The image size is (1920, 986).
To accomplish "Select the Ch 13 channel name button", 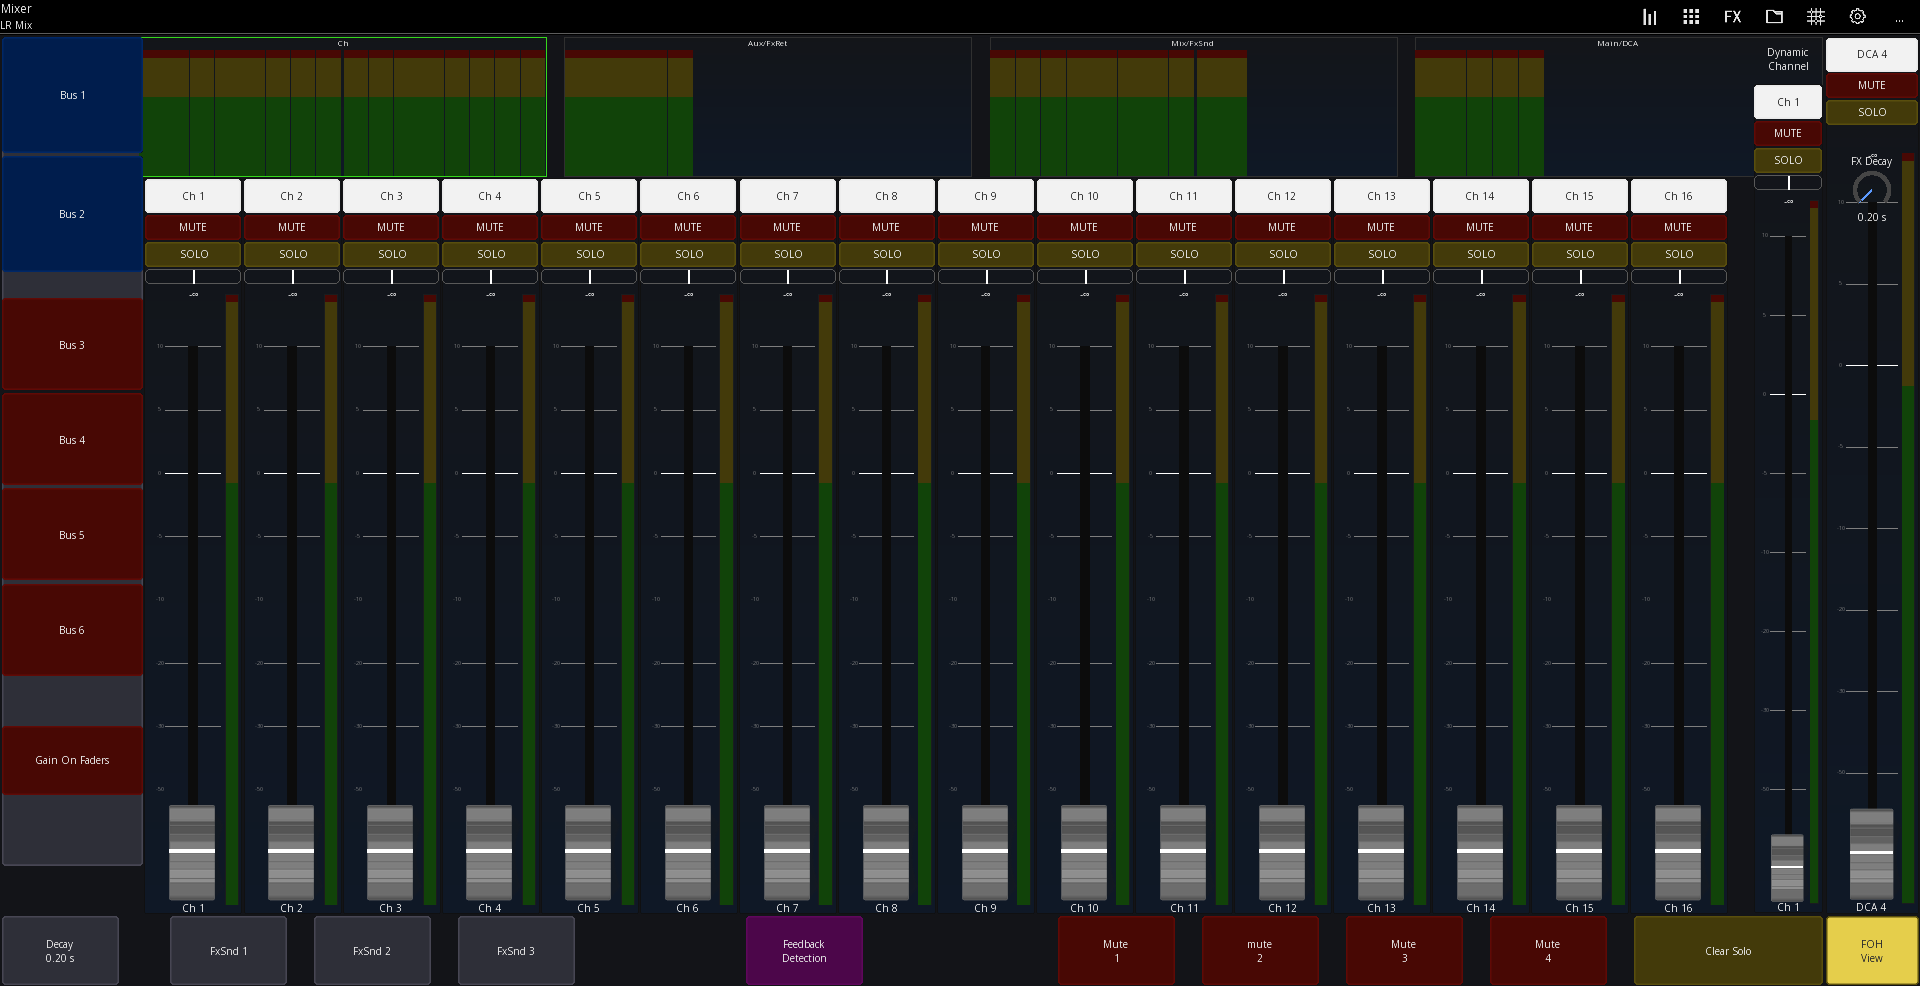I will click(x=1381, y=196).
